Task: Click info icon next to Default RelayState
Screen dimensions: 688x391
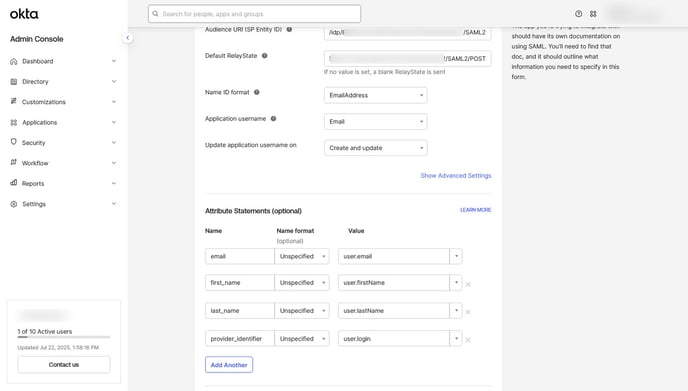Action: click(x=265, y=56)
